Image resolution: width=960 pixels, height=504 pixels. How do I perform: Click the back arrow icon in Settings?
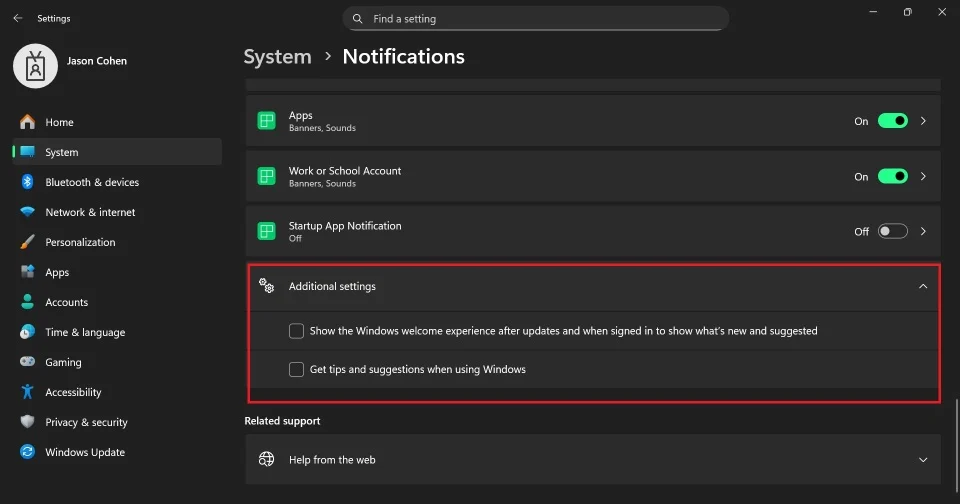point(18,18)
